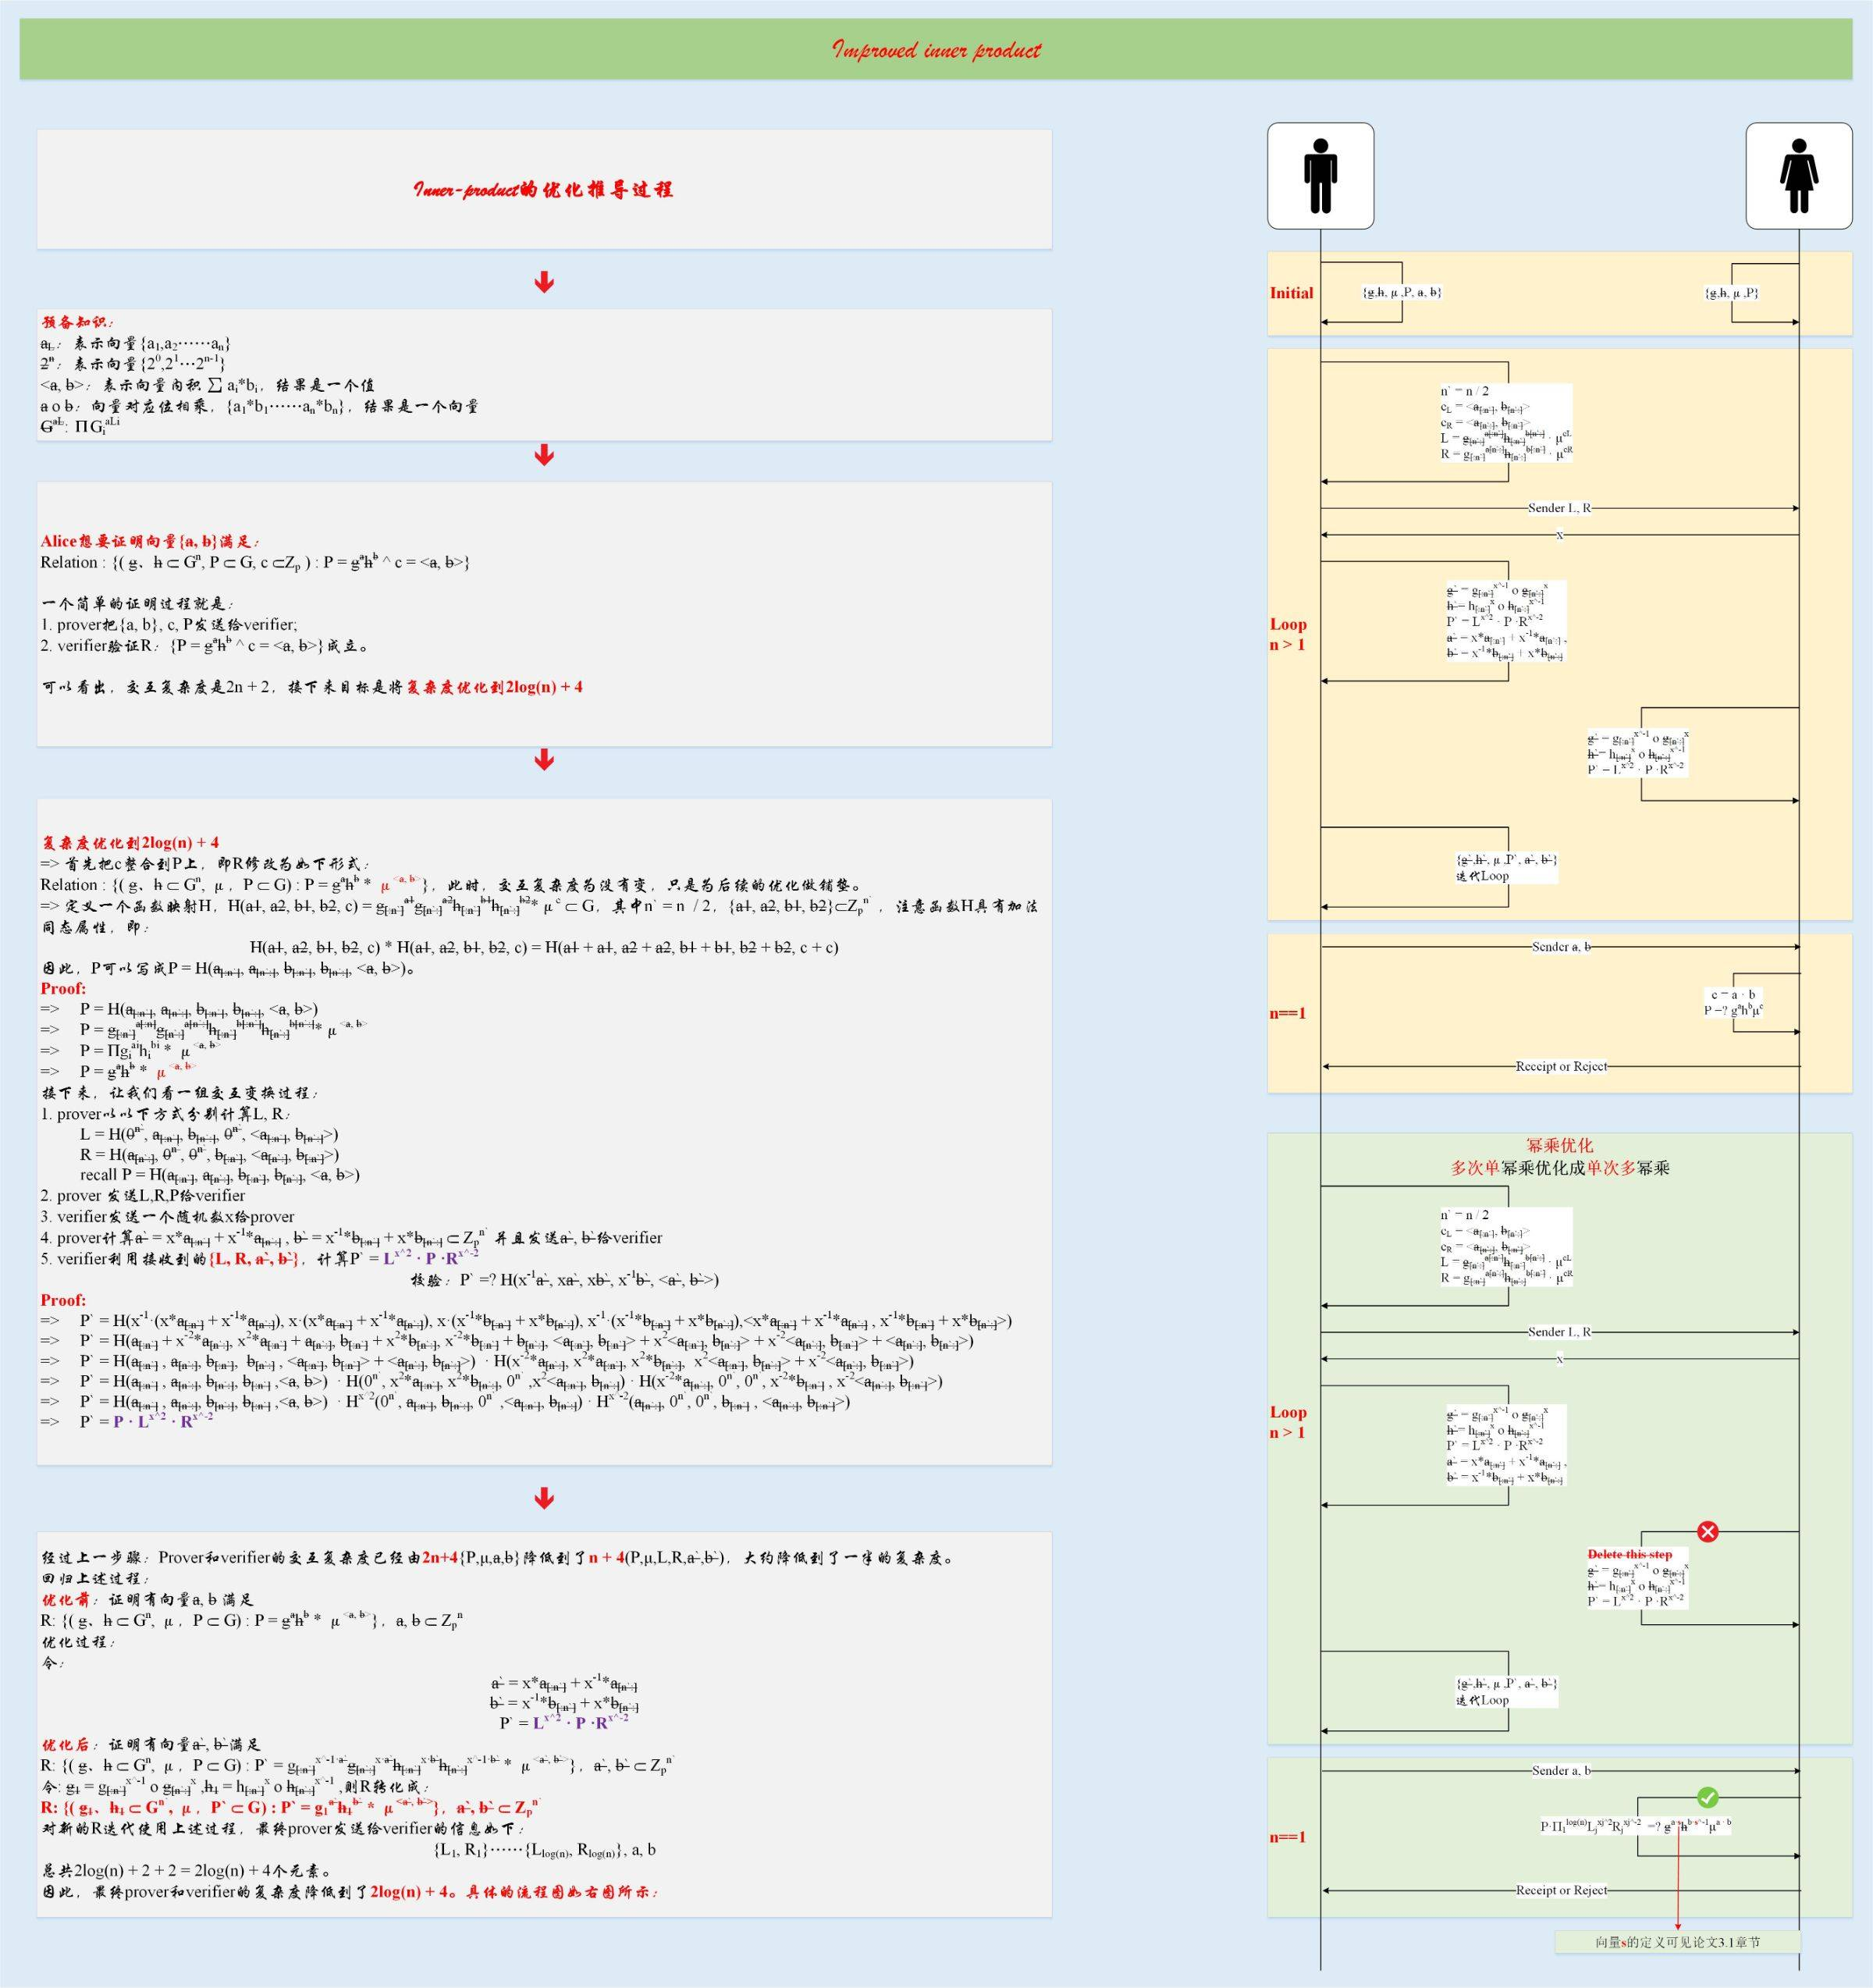Click red down arrow below 预备知识 section

coord(544,455)
